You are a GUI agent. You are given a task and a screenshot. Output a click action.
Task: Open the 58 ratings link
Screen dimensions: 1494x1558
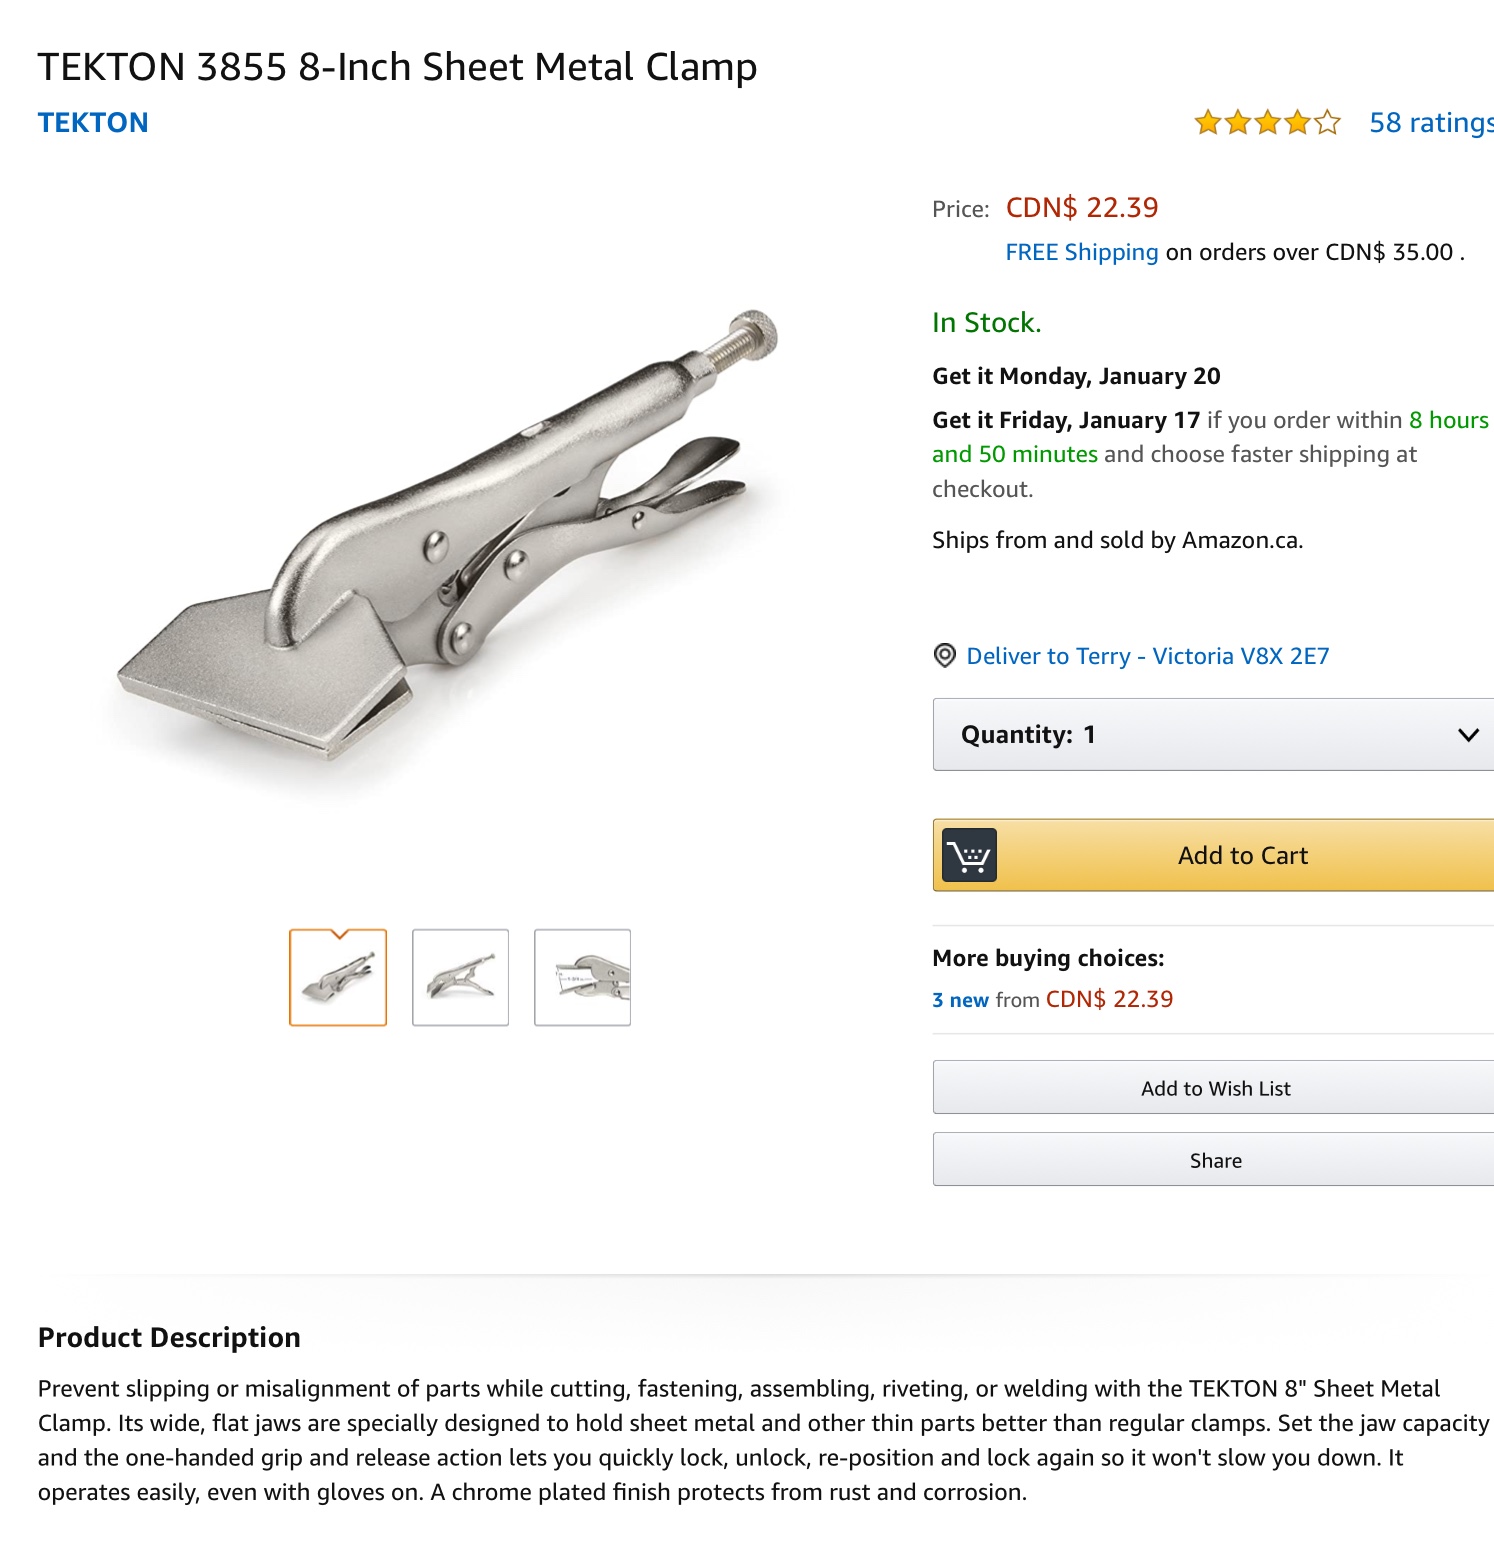click(1430, 123)
